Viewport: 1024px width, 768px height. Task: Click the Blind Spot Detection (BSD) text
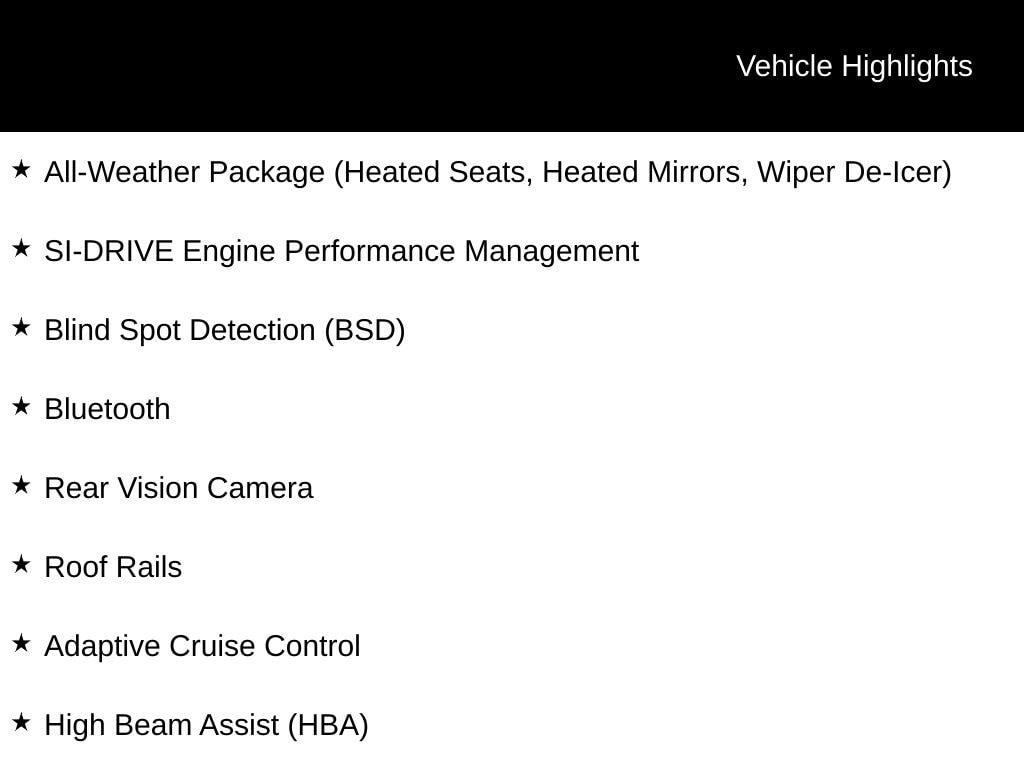(x=224, y=330)
